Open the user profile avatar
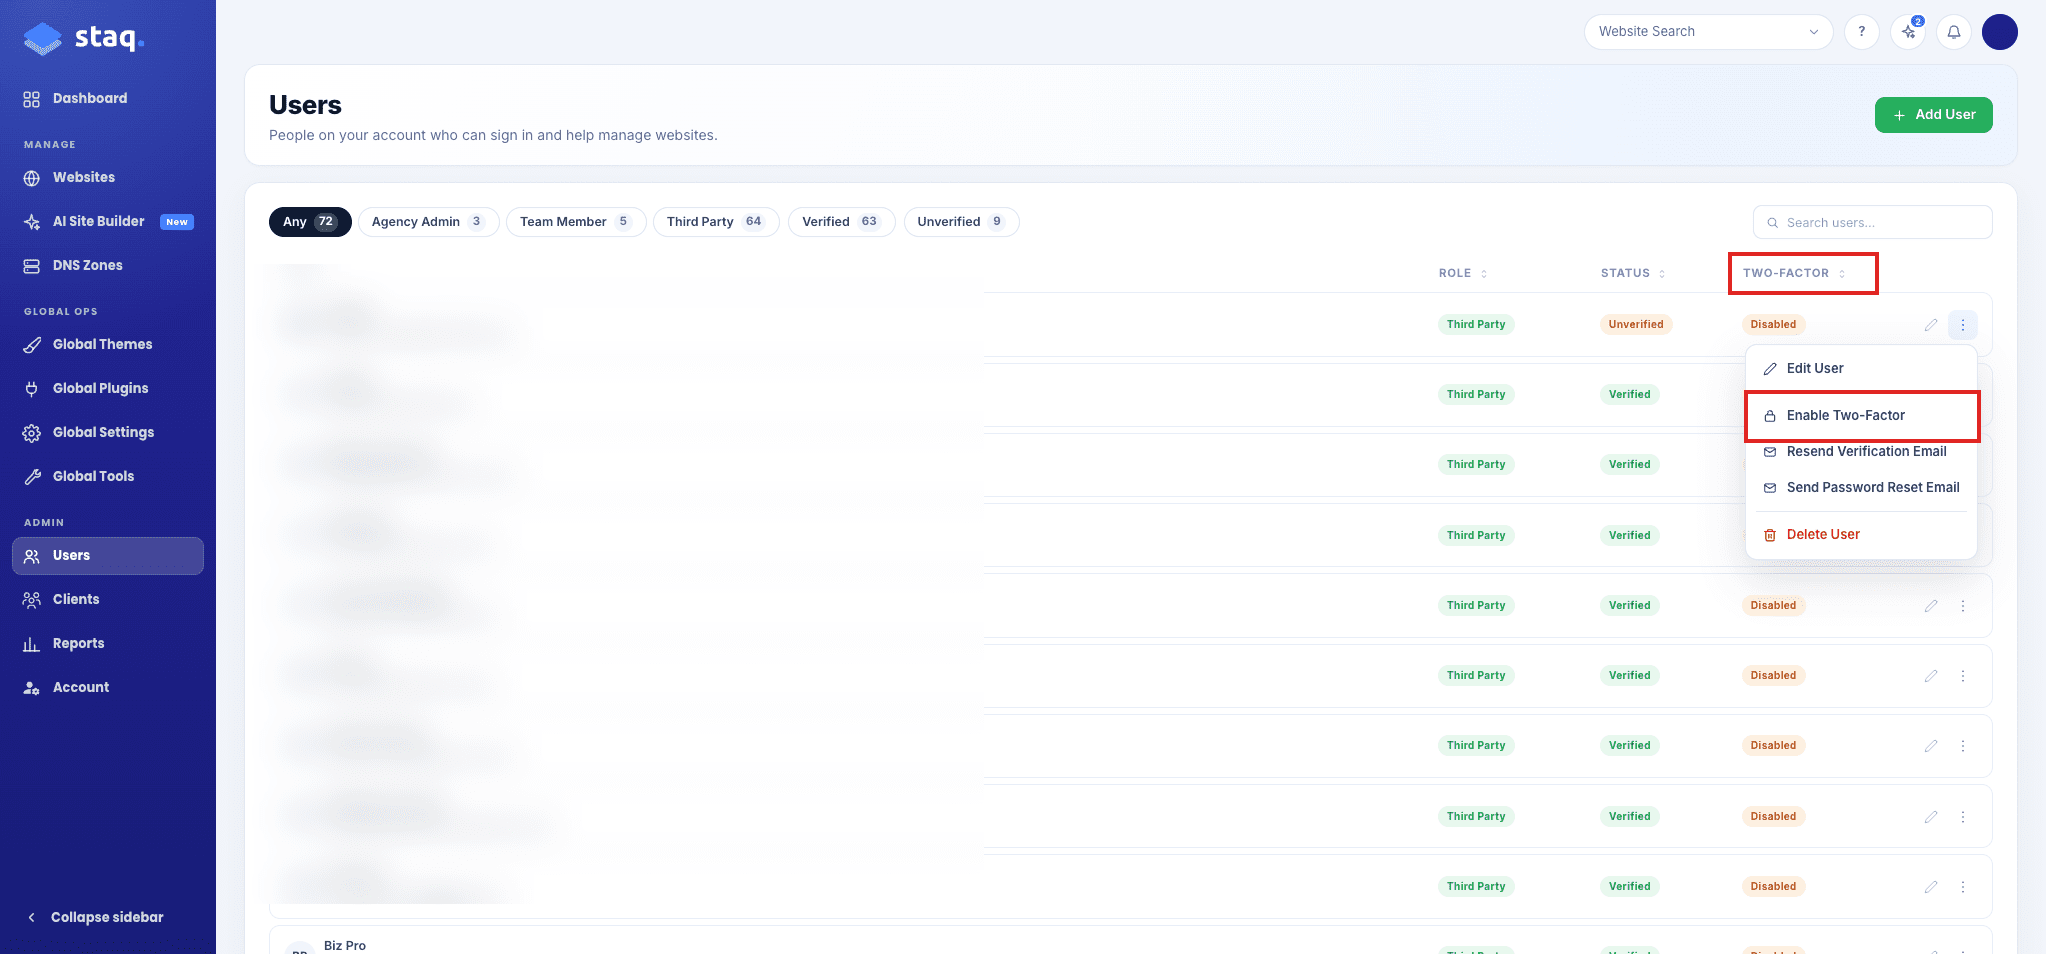 click(x=2000, y=32)
